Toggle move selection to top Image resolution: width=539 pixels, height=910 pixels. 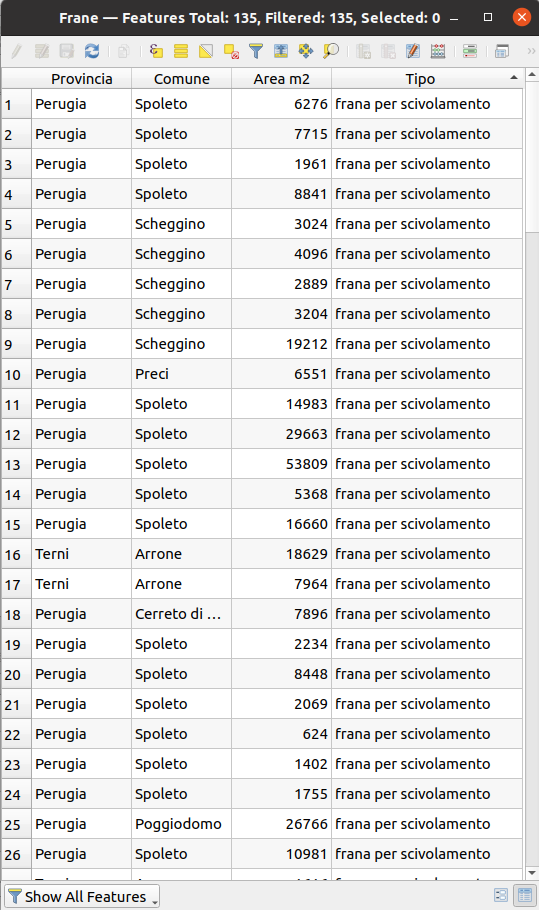[281, 51]
